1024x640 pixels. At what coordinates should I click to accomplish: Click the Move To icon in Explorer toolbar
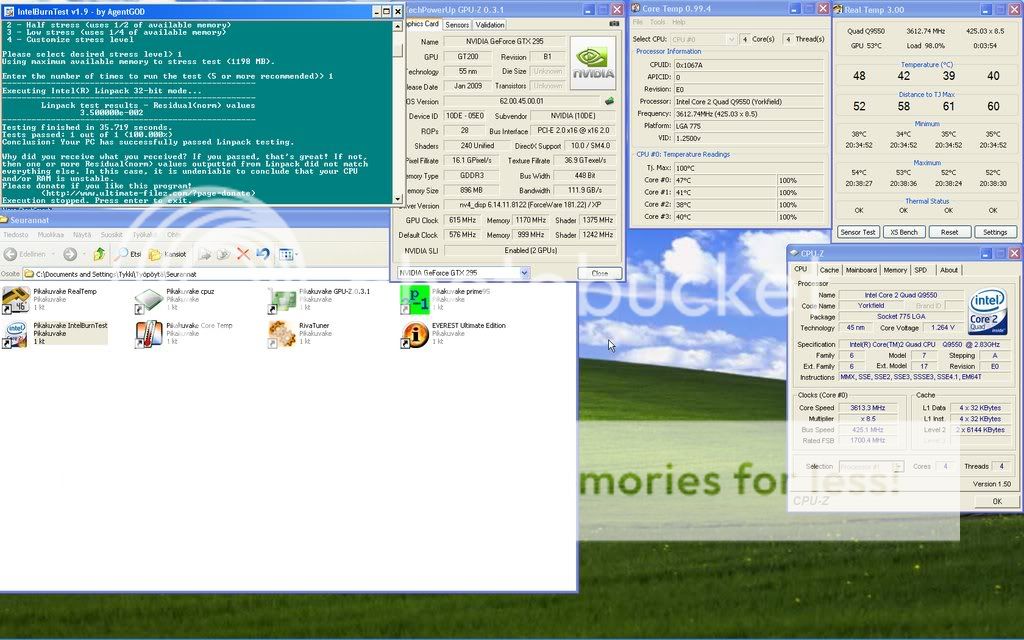click(x=205, y=254)
